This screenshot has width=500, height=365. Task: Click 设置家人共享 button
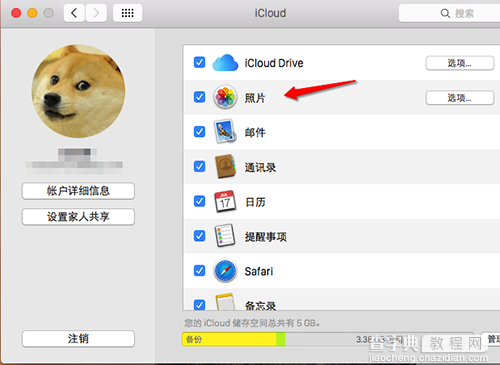click(78, 217)
